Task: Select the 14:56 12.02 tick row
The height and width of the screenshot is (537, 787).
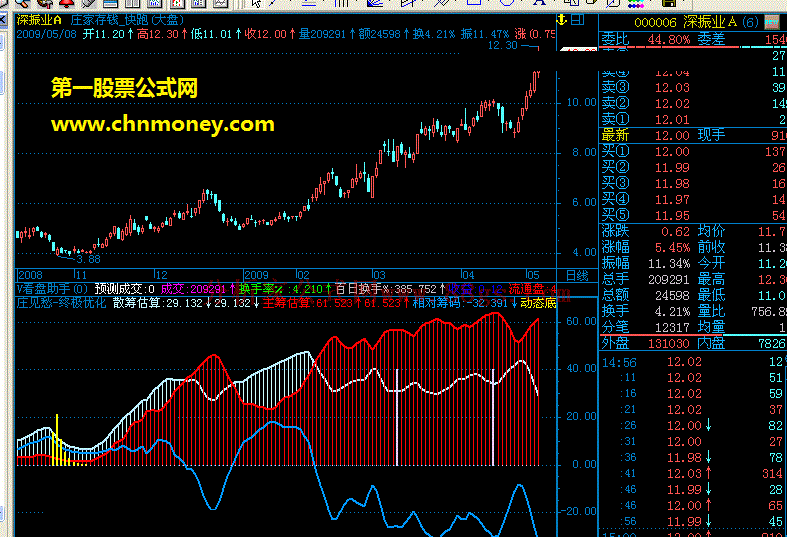Action: [693, 362]
